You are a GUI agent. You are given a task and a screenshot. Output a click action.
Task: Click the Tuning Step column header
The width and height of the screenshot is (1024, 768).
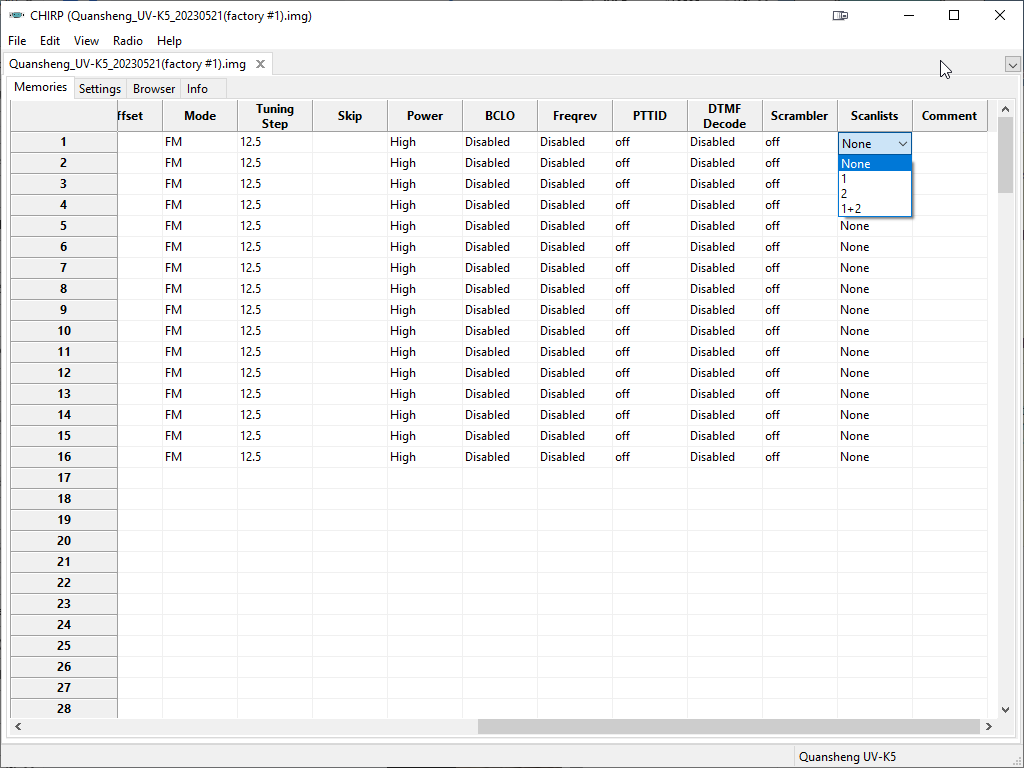coord(275,116)
